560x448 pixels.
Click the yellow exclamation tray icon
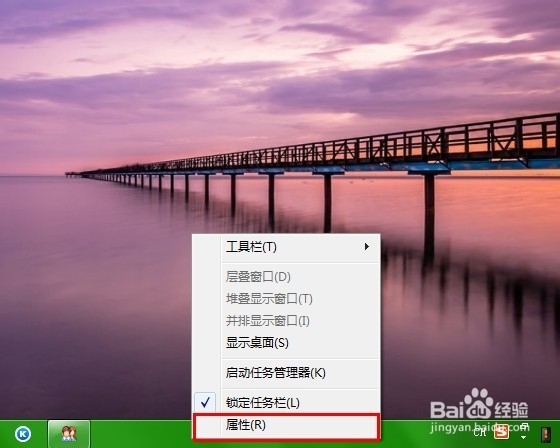[x=546, y=434]
